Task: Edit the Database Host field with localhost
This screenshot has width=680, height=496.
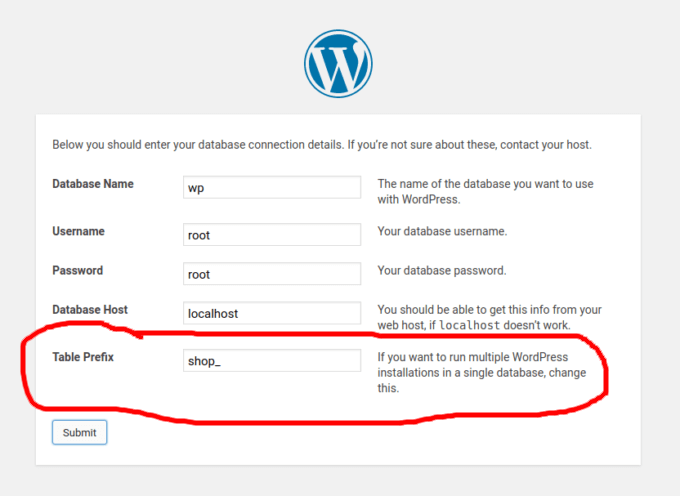Action: (x=272, y=313)
